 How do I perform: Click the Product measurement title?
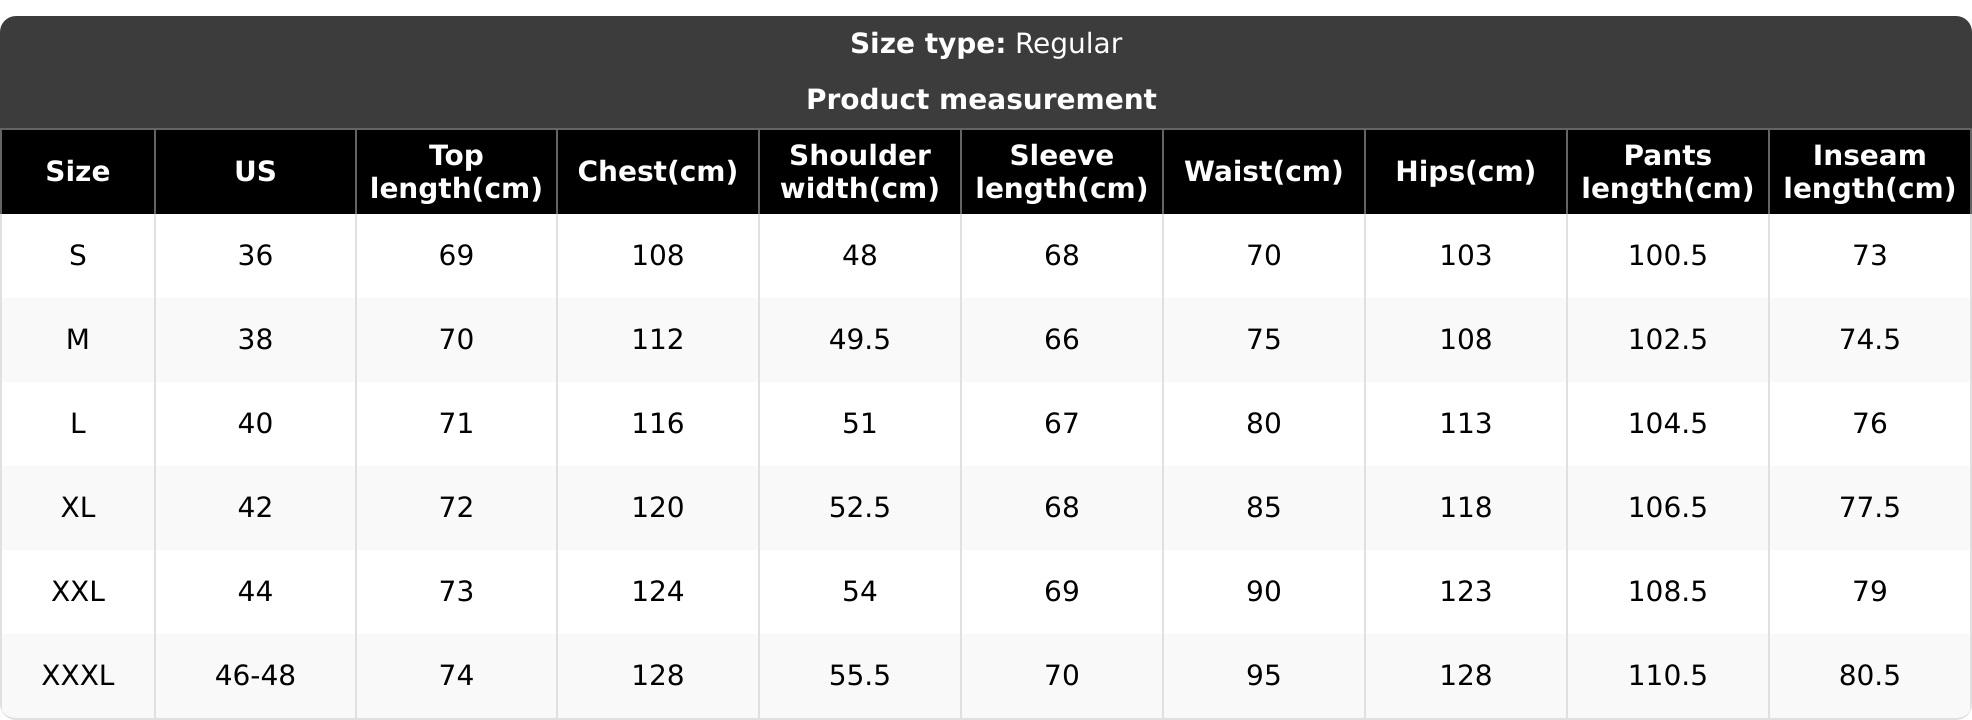tap(981, 100)
